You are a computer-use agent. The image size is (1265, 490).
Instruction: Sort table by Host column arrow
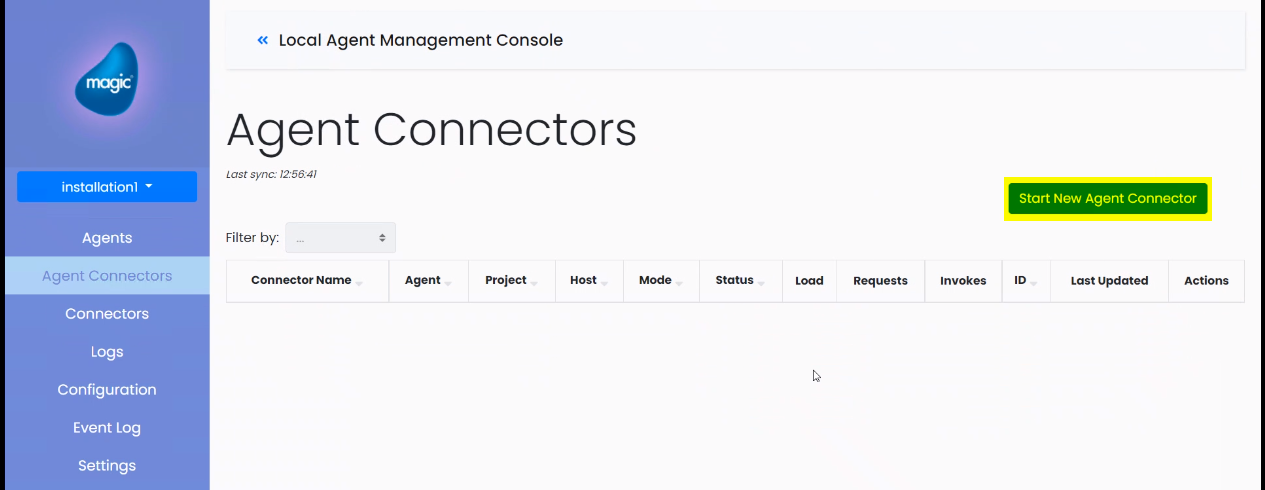604,284
